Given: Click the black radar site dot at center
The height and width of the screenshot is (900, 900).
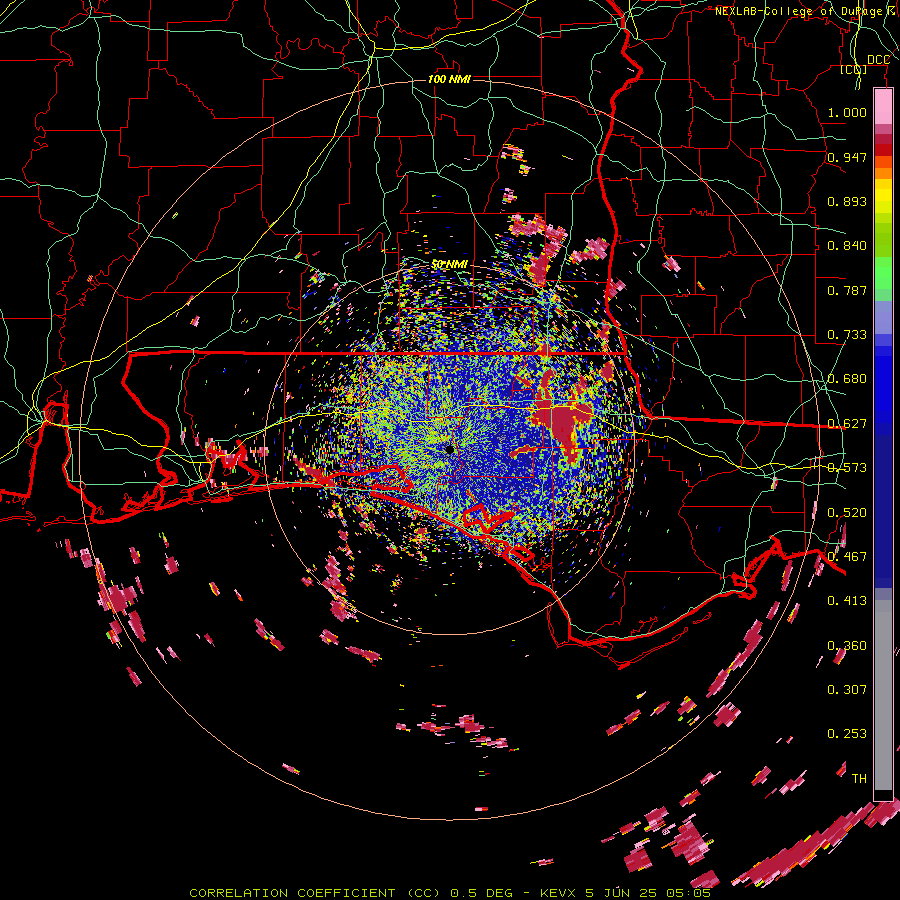Looking at the screenshot, I should pos(449,449).
